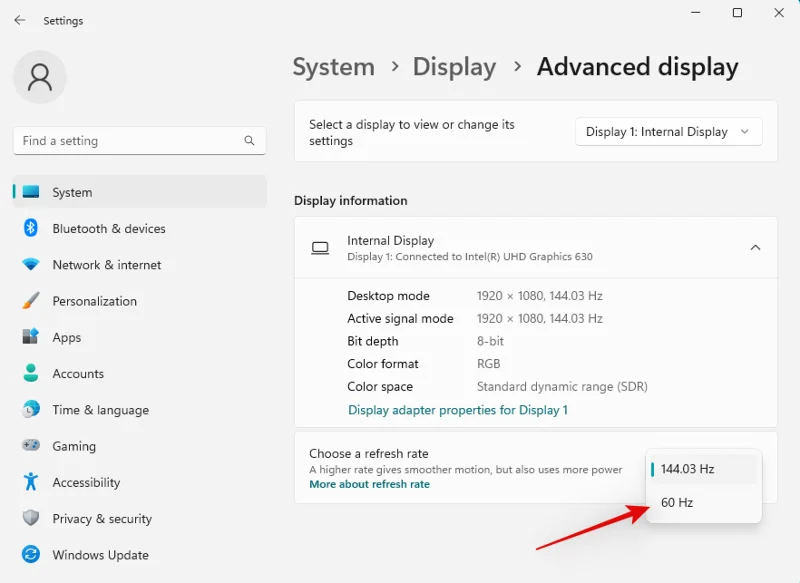Select the Accessibility figure icon

click(x=31, y=482)
